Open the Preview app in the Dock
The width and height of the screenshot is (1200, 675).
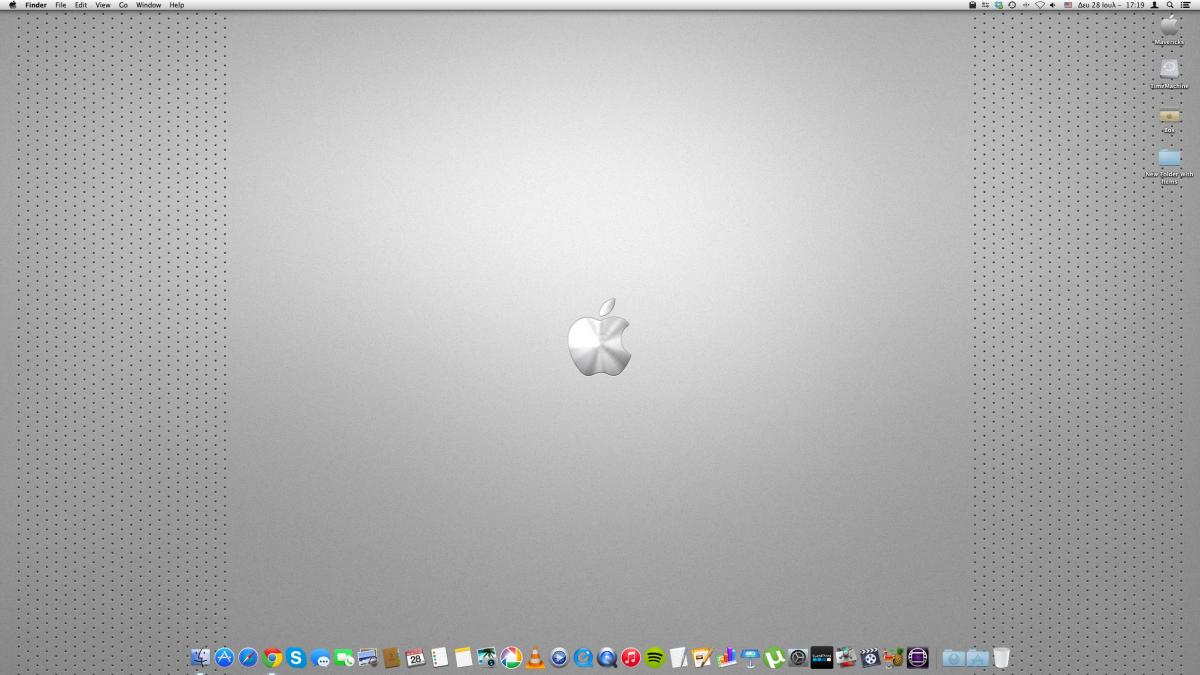pos(368,658)
